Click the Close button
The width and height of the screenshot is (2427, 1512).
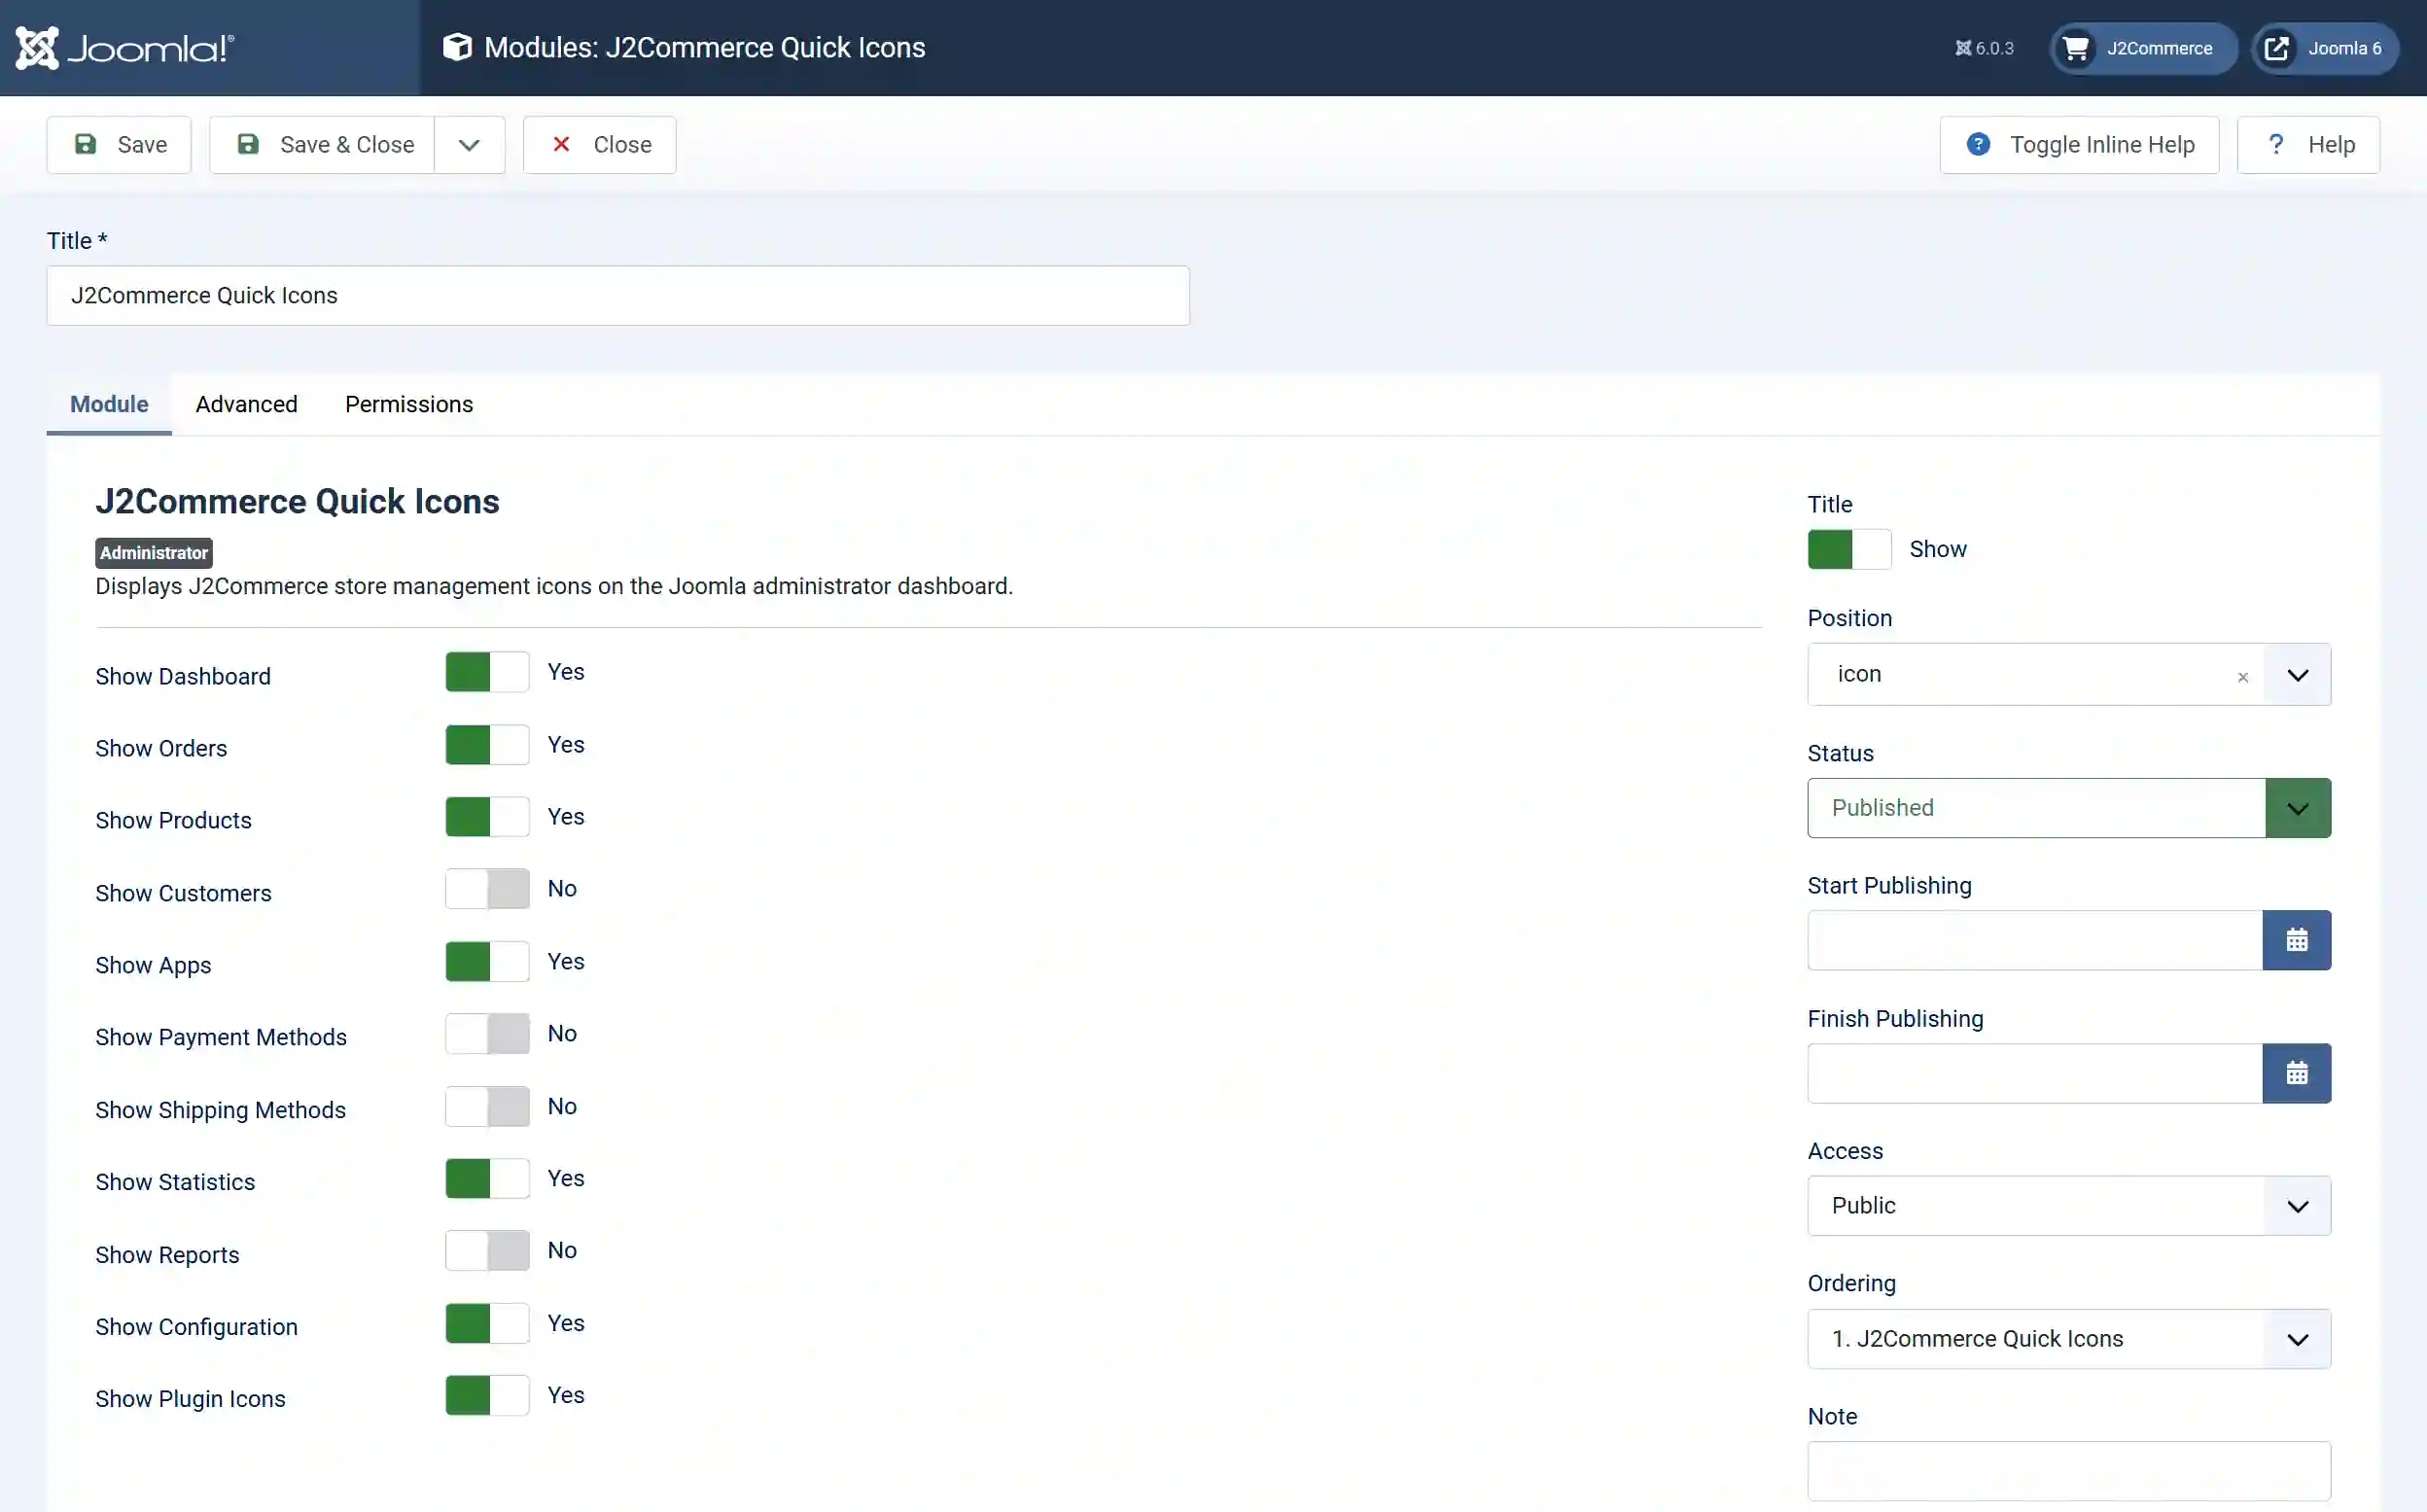click(600, 145)
